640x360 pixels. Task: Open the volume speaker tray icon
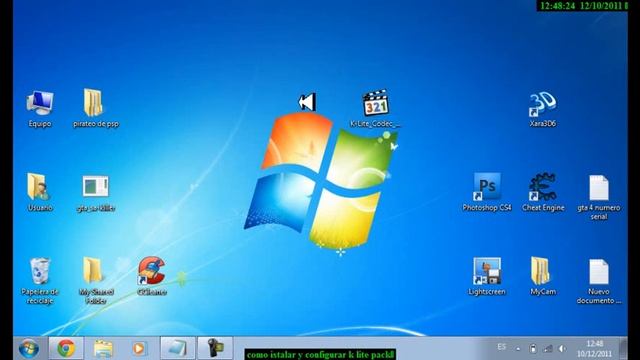(x=562, y=349)
